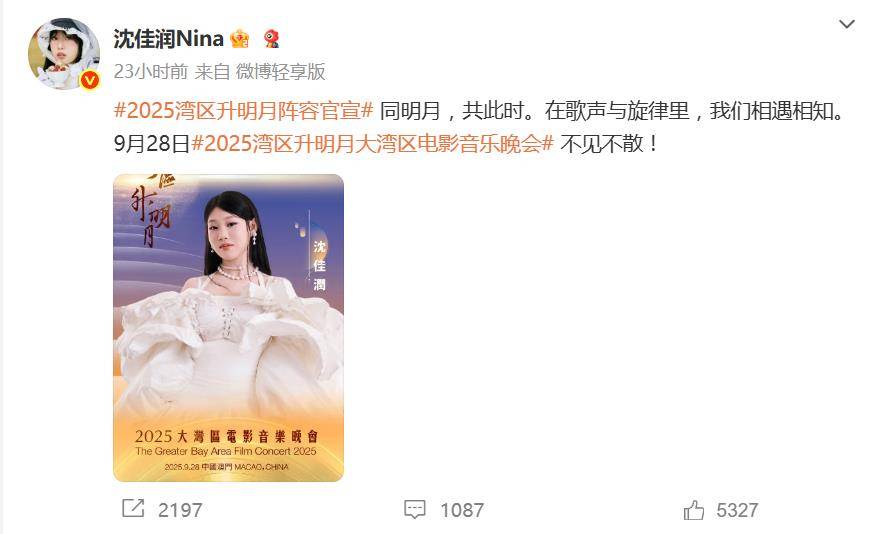Click the comment count 1087
Image resolution: width=880 pixels, height=534 pixels.
[x=462, y=510]
